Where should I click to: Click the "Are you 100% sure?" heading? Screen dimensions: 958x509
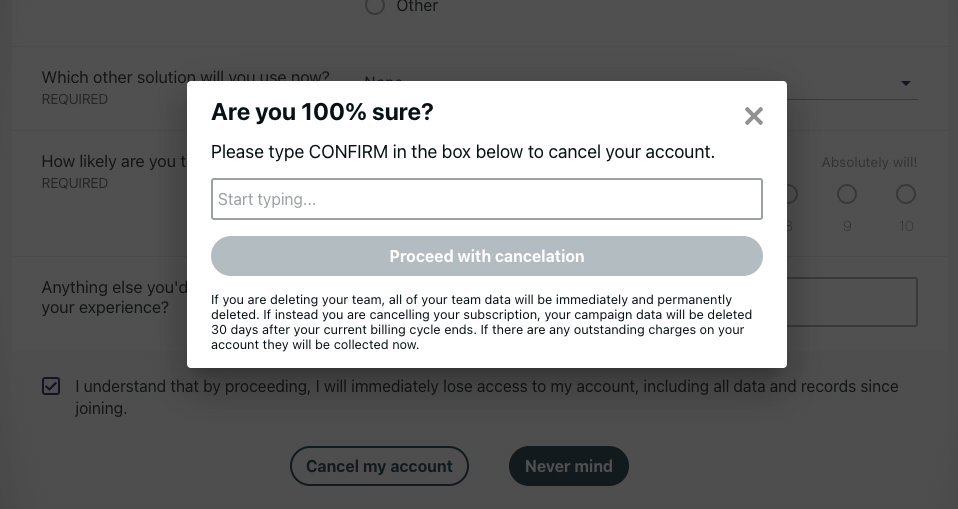coord(322,112)
